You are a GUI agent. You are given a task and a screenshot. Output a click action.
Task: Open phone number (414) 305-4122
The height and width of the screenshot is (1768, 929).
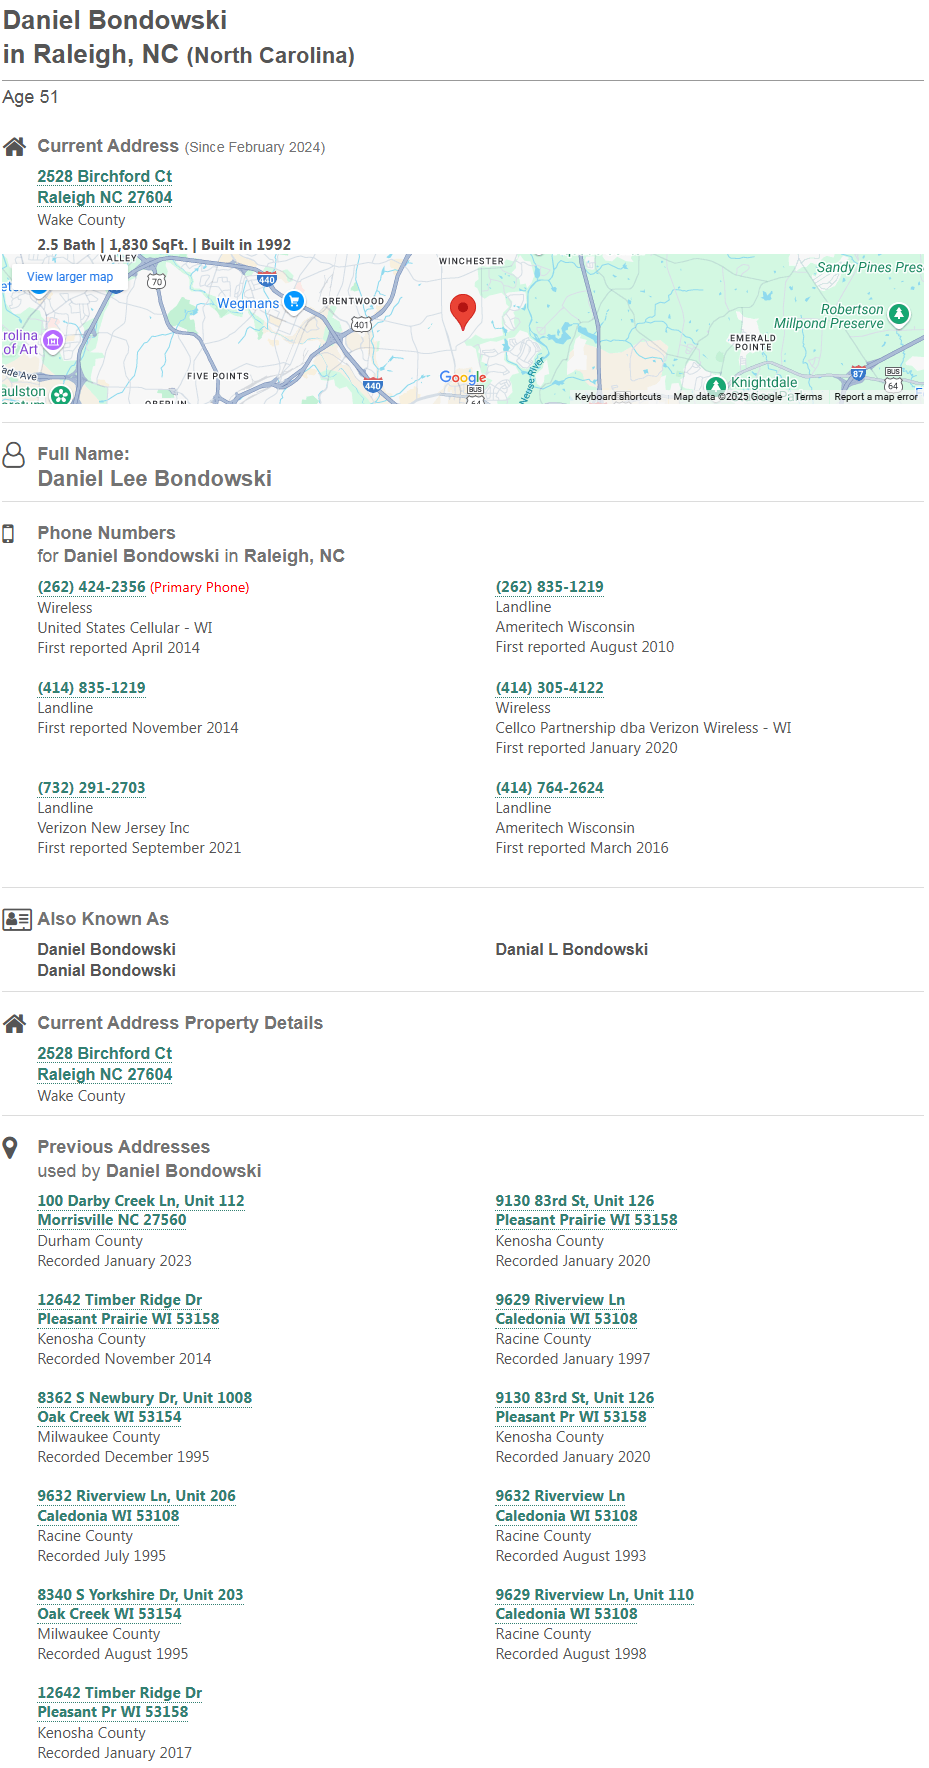coord(550,688)
